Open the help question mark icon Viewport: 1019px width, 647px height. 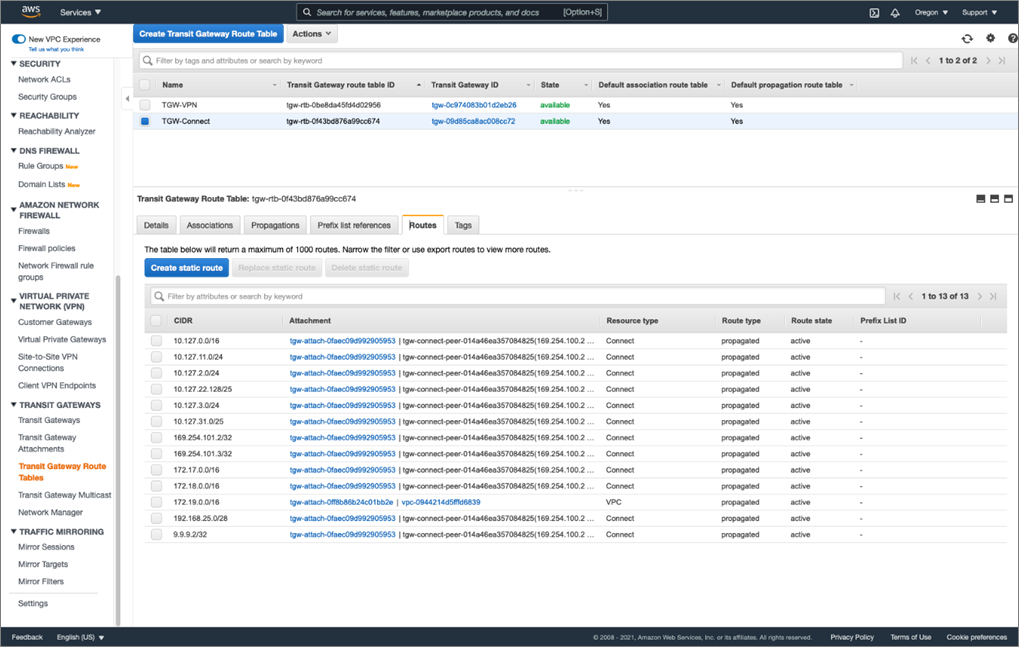coord(1013,38)
